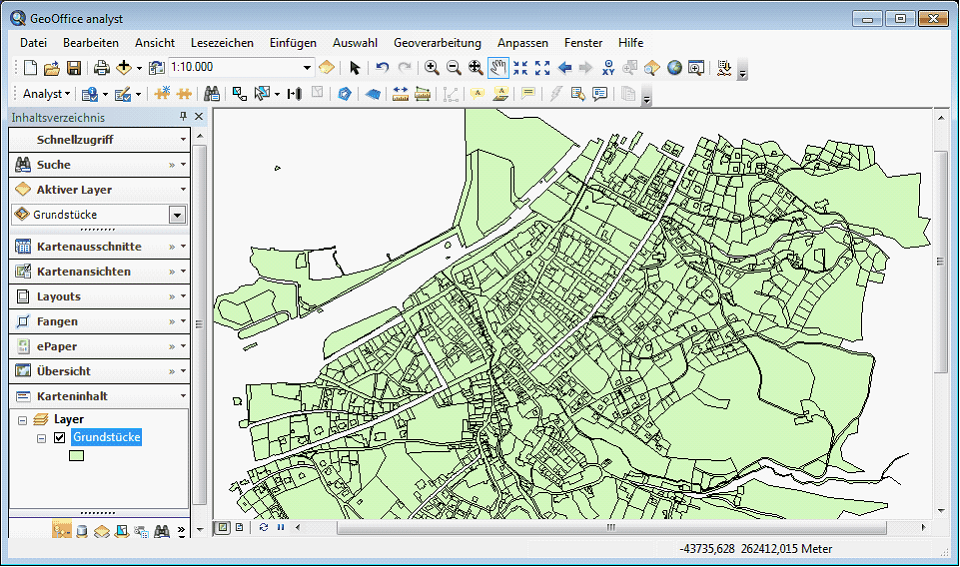
Task: Open the binoculars Find tool
Action: tap(212, 94)
